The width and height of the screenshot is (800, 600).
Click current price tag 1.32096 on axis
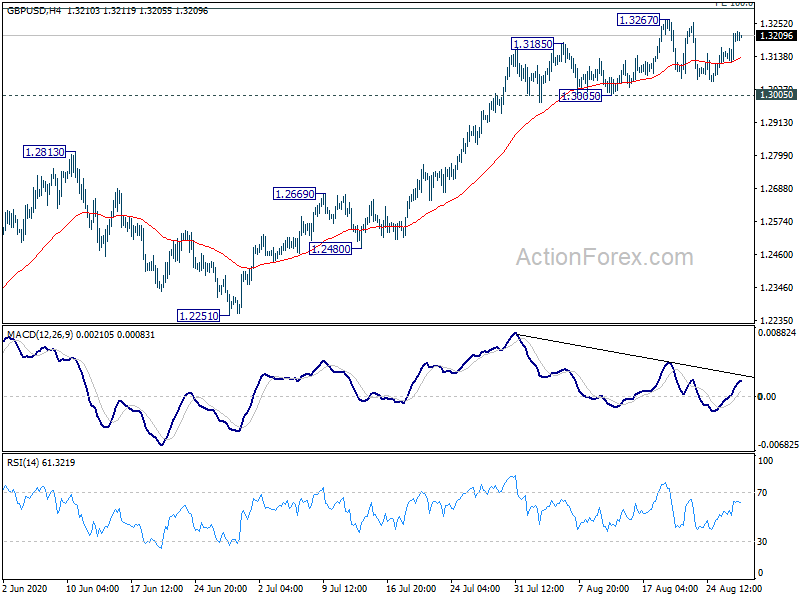click(776, 36)
